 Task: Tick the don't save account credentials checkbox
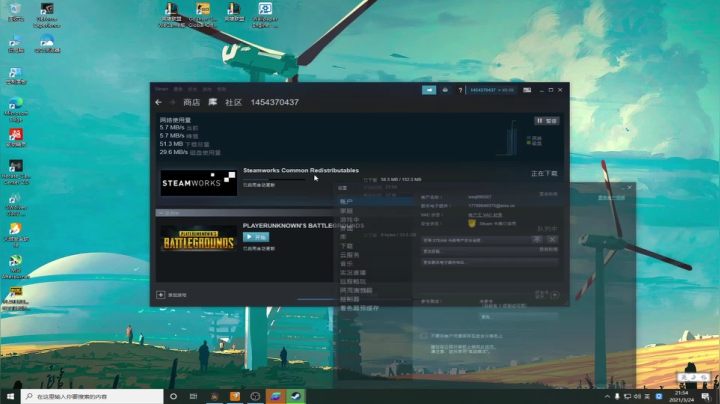pyautogui.click(x=423, y=336)
